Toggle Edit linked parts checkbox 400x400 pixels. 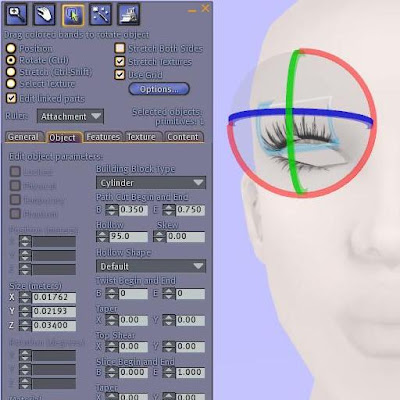11,98
